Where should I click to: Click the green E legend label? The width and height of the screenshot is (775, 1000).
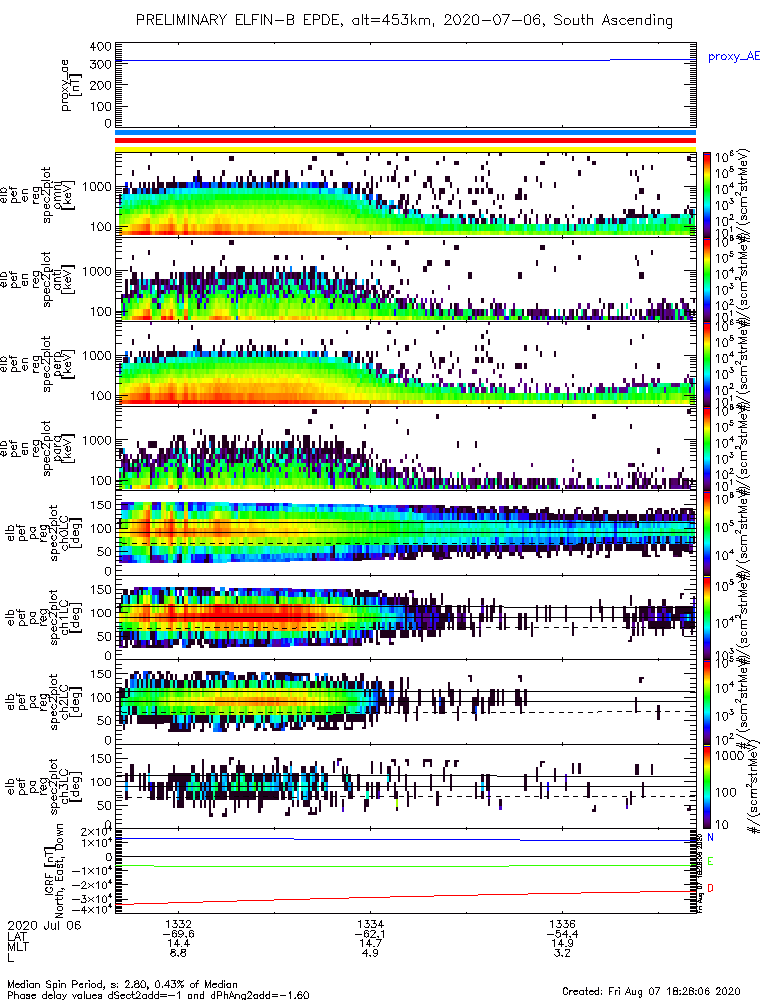pos(711,862)
